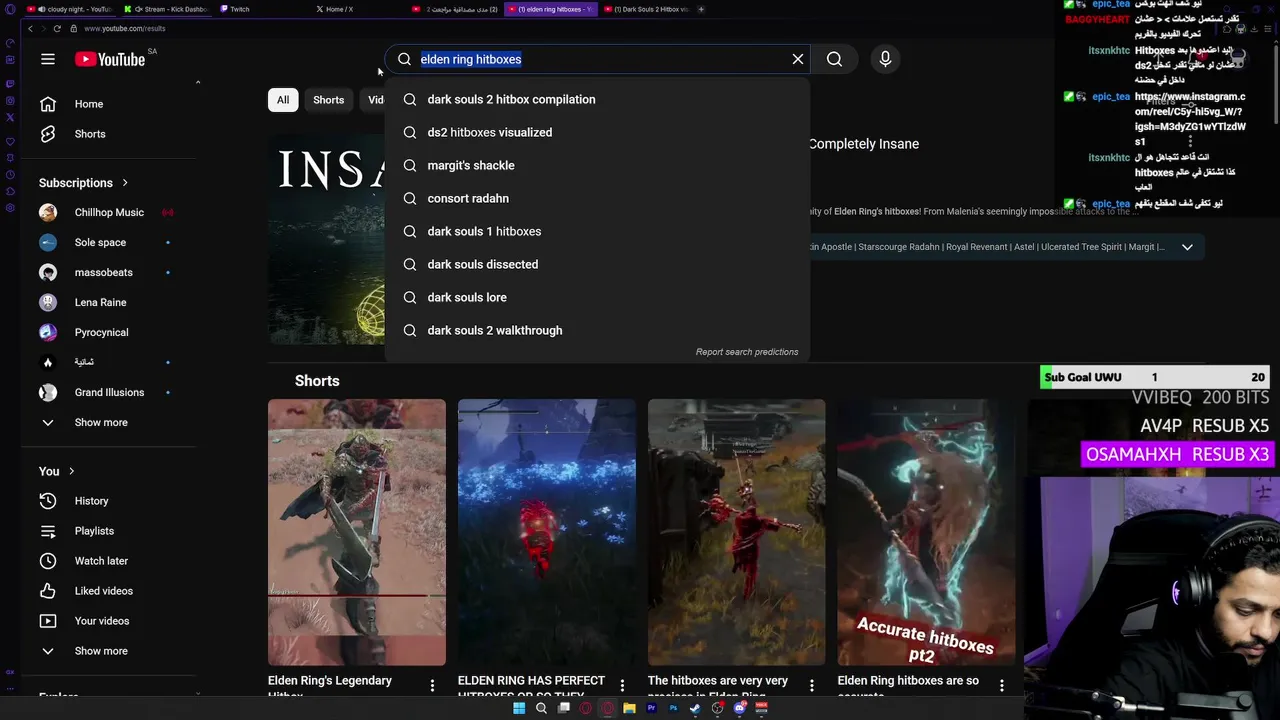This screenshot has width=1280, height=720.
Task: Click the magnifier search button
Action: [834, 59]
